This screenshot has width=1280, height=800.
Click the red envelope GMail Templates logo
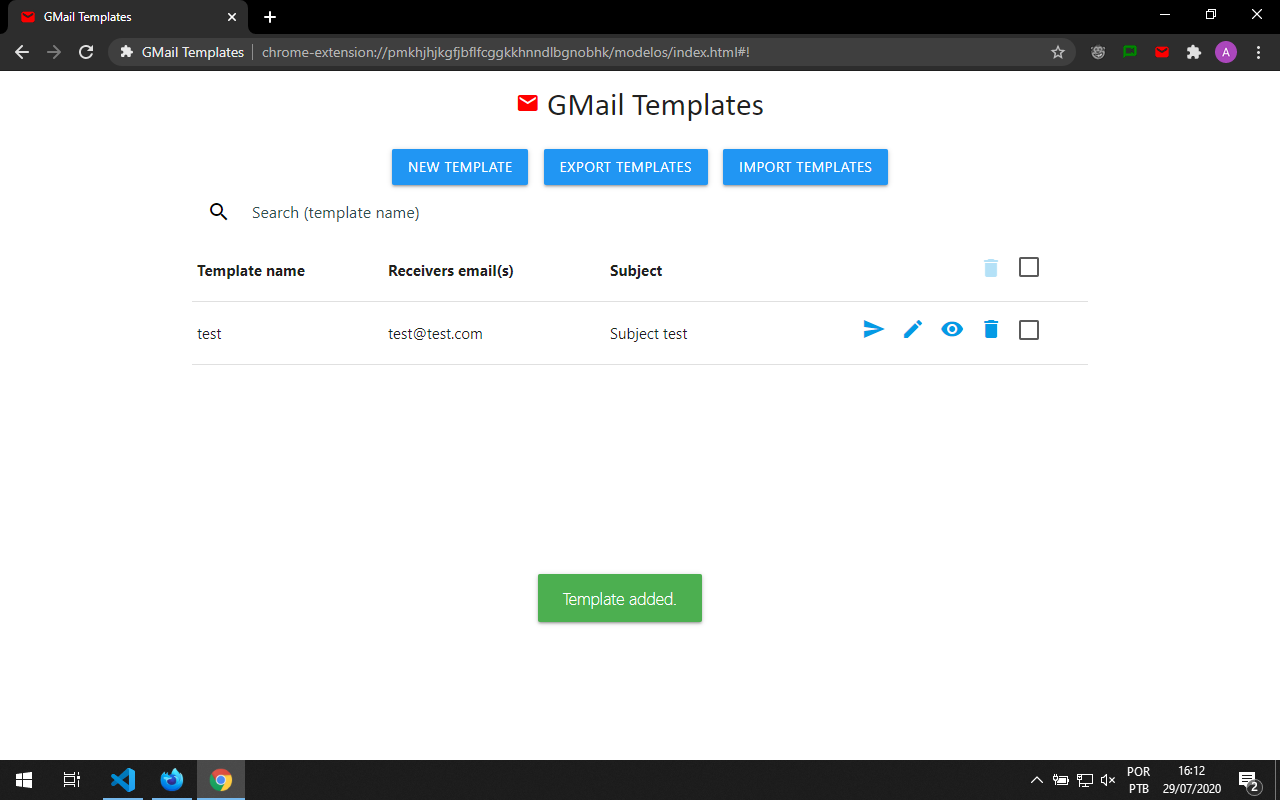[526, 102]
